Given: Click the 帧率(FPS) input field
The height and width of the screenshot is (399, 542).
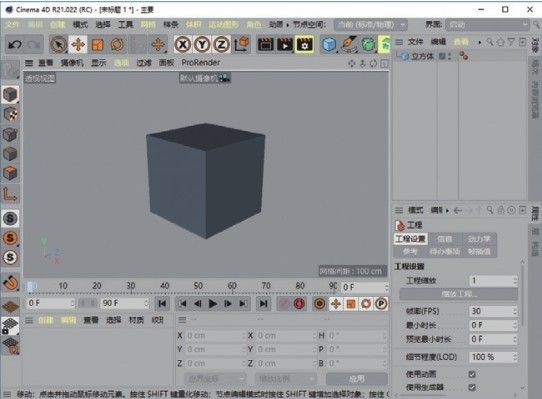Looking at the screenshot, I should (493, 311).
